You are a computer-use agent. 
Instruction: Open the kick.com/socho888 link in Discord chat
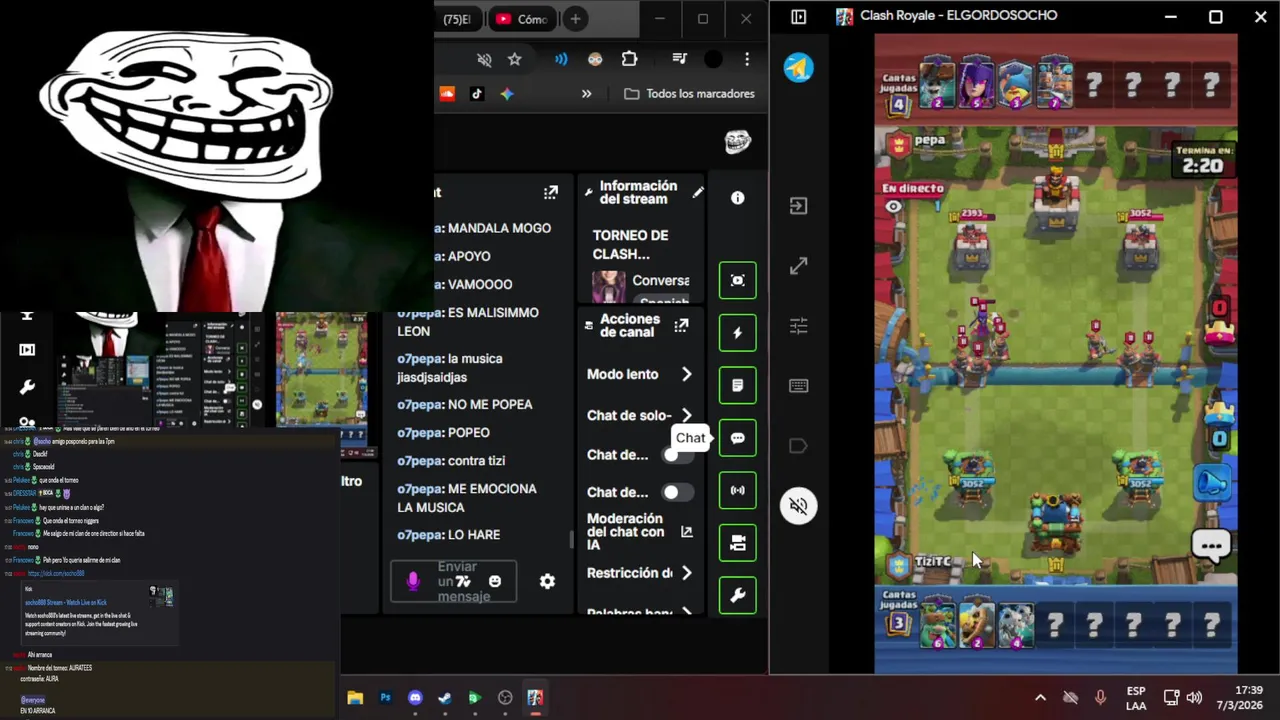56,574
